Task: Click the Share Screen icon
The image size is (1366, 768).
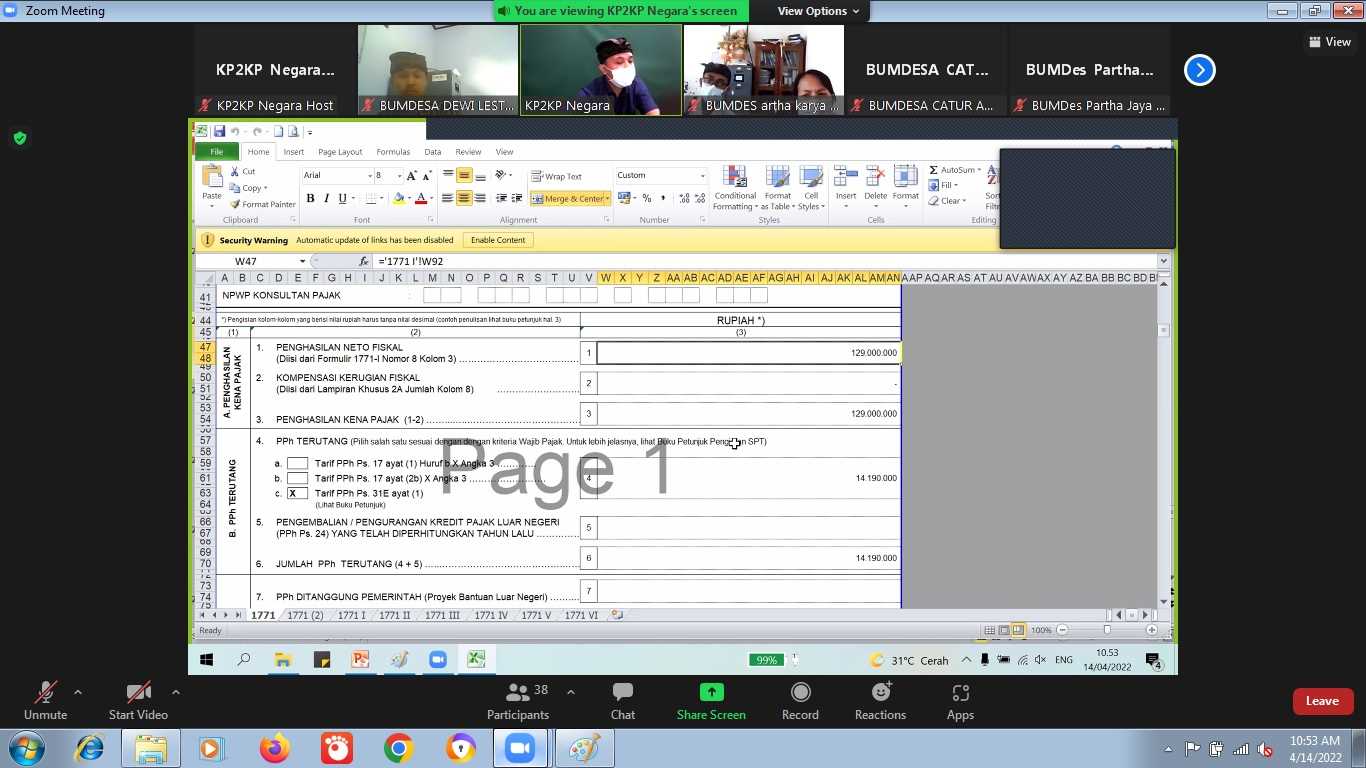Action: 711,692
